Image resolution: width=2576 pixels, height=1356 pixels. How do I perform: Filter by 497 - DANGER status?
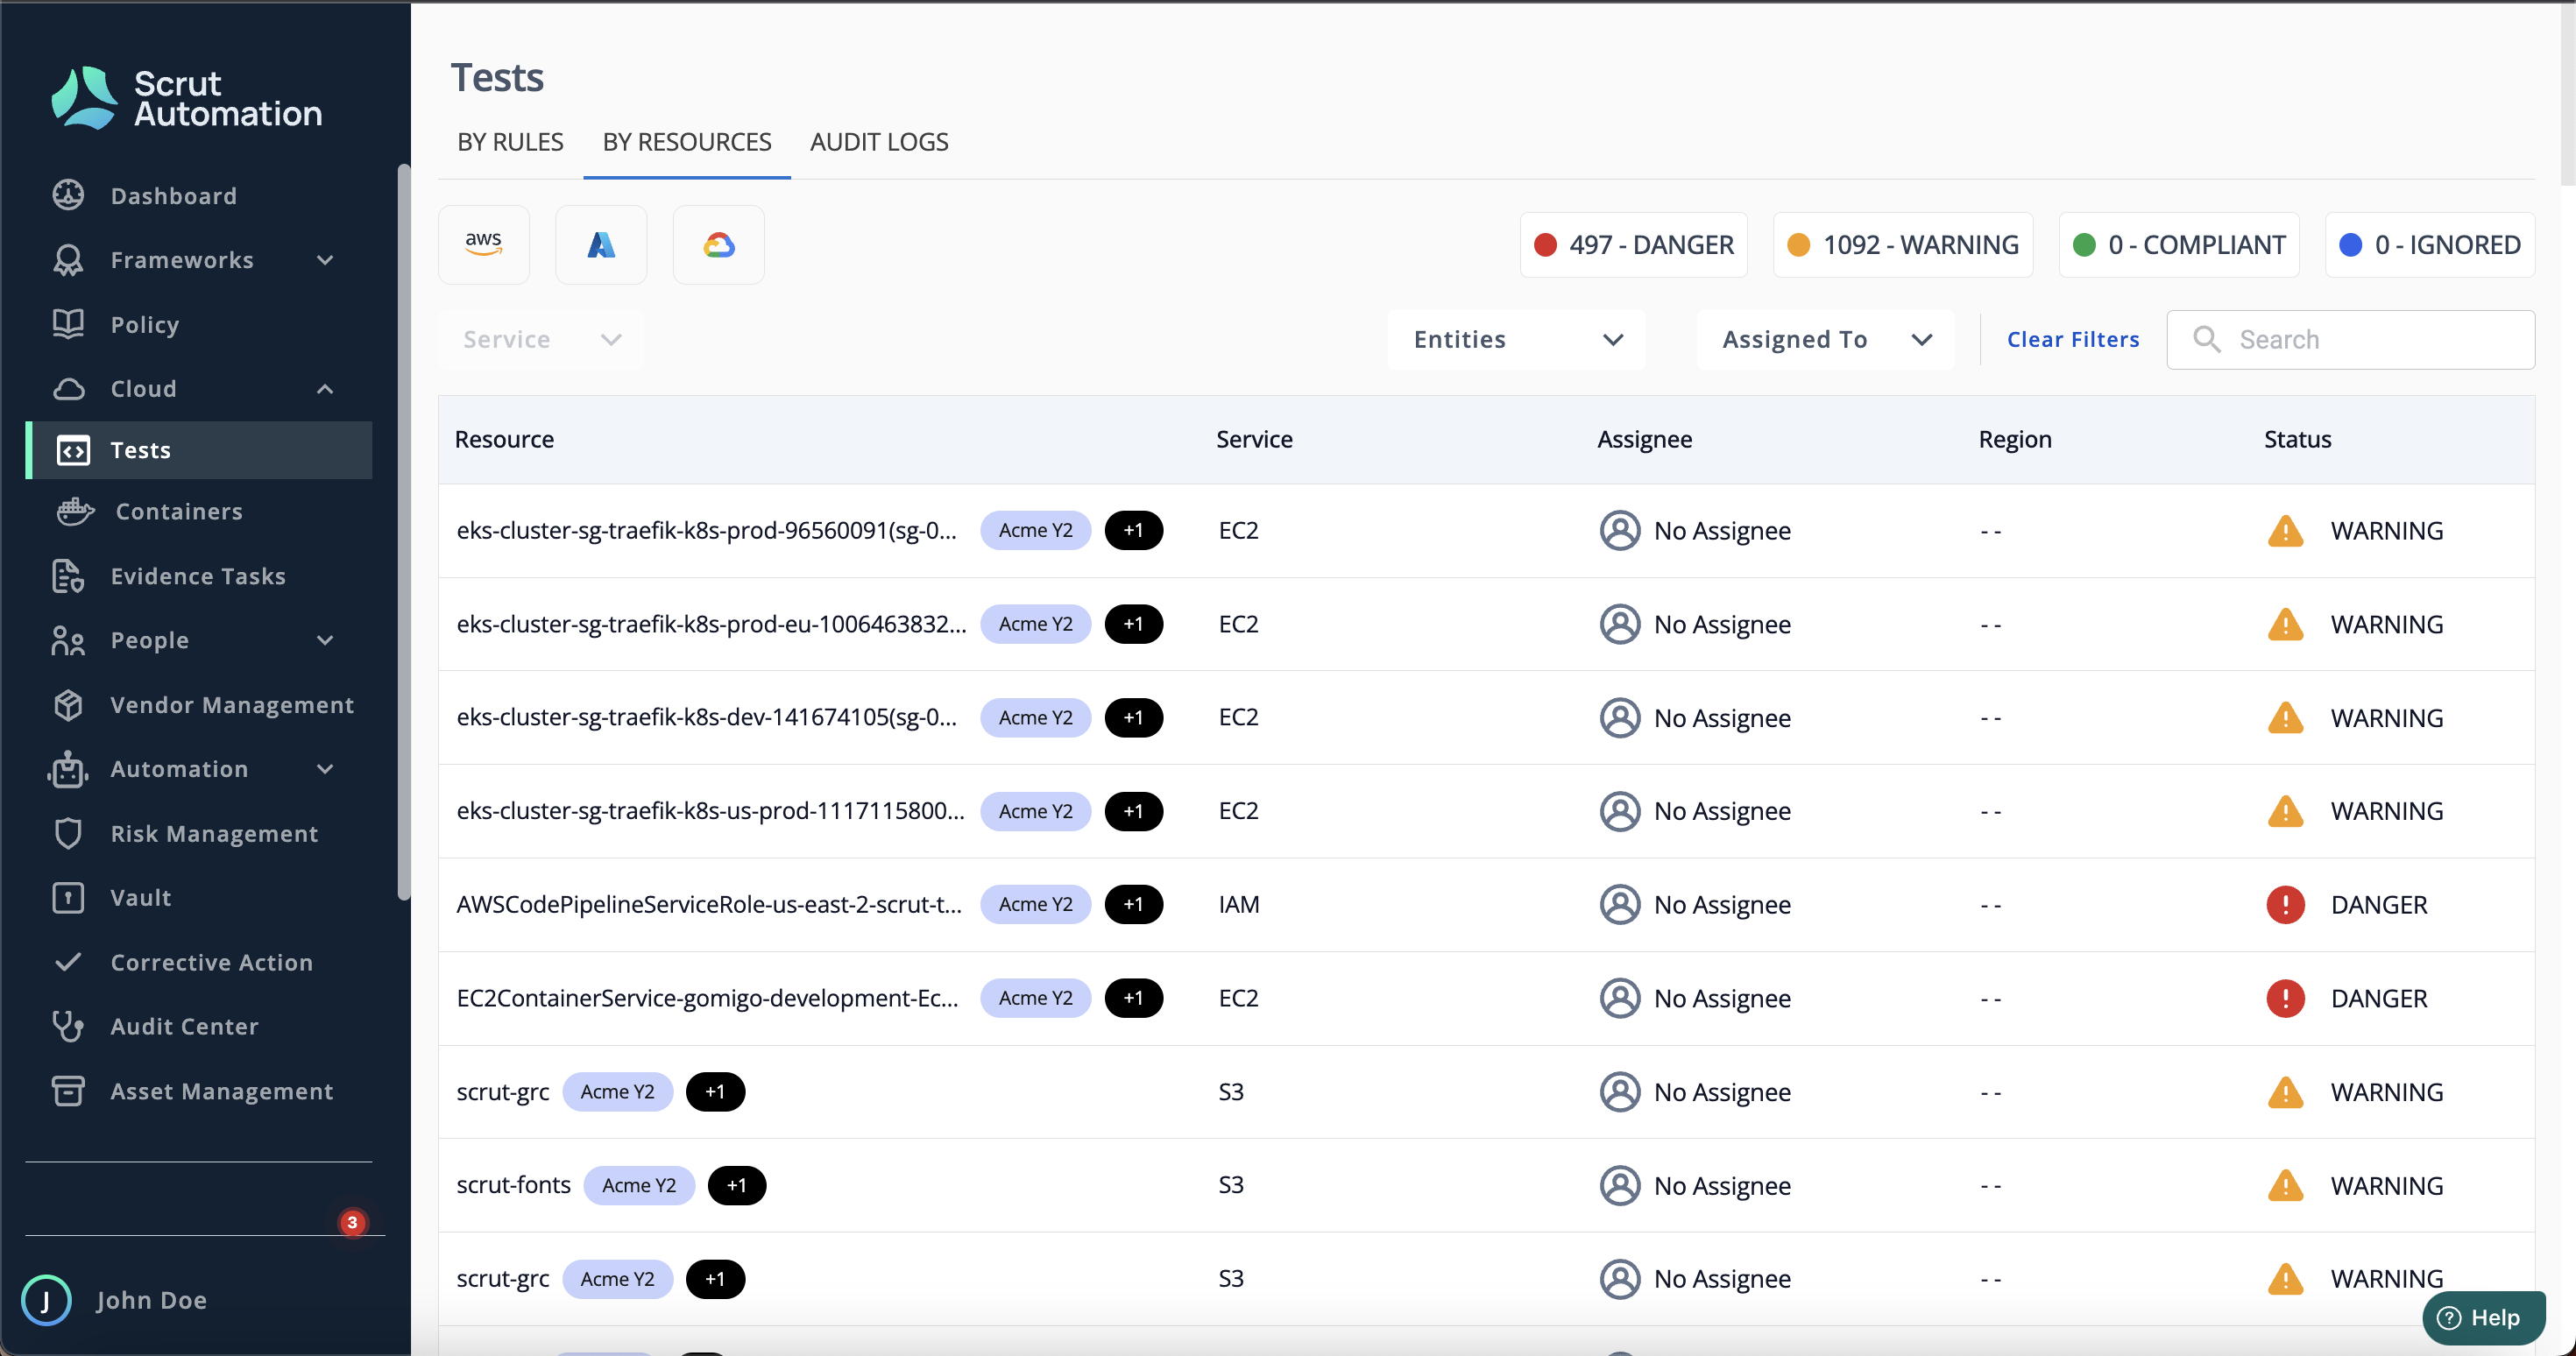coord(1634,244)
